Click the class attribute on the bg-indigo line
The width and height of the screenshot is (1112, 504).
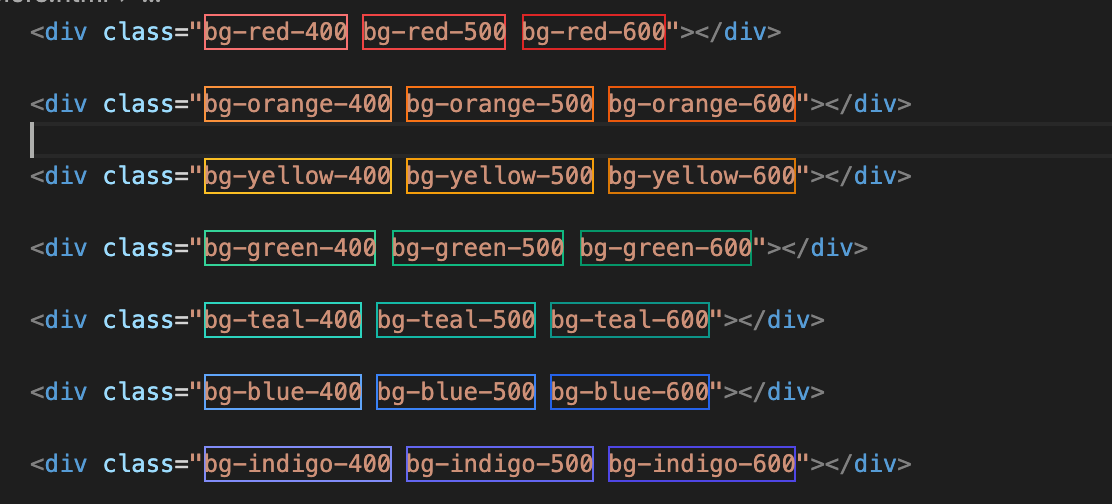tap(138, 464)
